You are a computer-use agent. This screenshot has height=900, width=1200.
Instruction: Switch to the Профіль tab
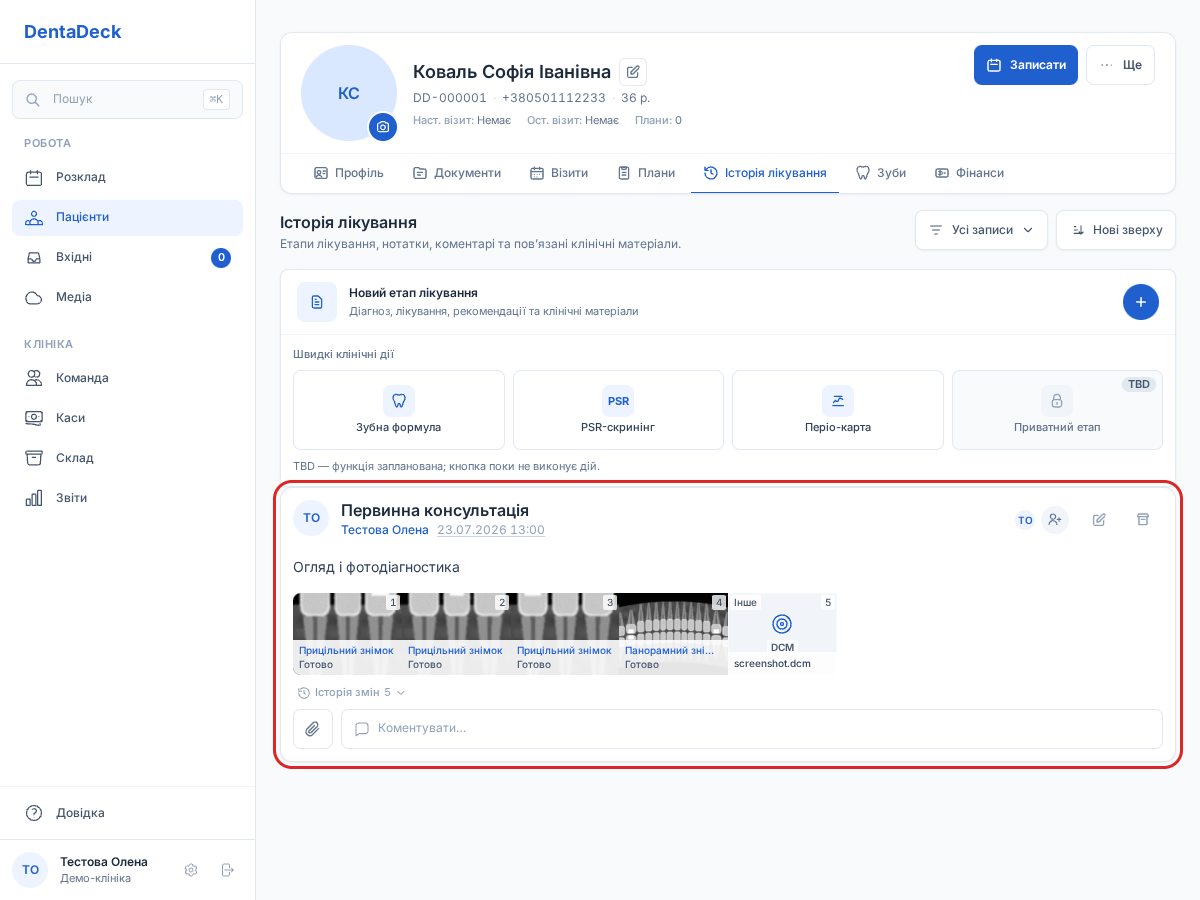(348, 173)
